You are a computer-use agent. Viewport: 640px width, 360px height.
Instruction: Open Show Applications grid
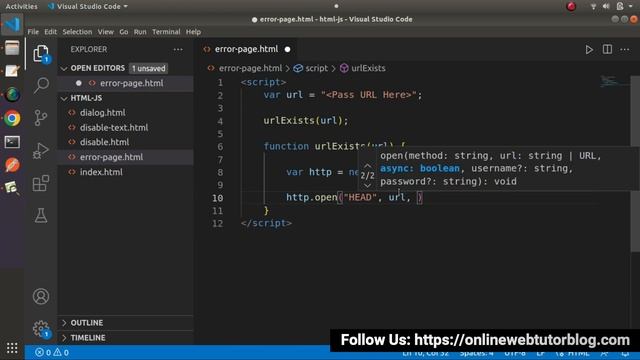[x=12, y=348]
